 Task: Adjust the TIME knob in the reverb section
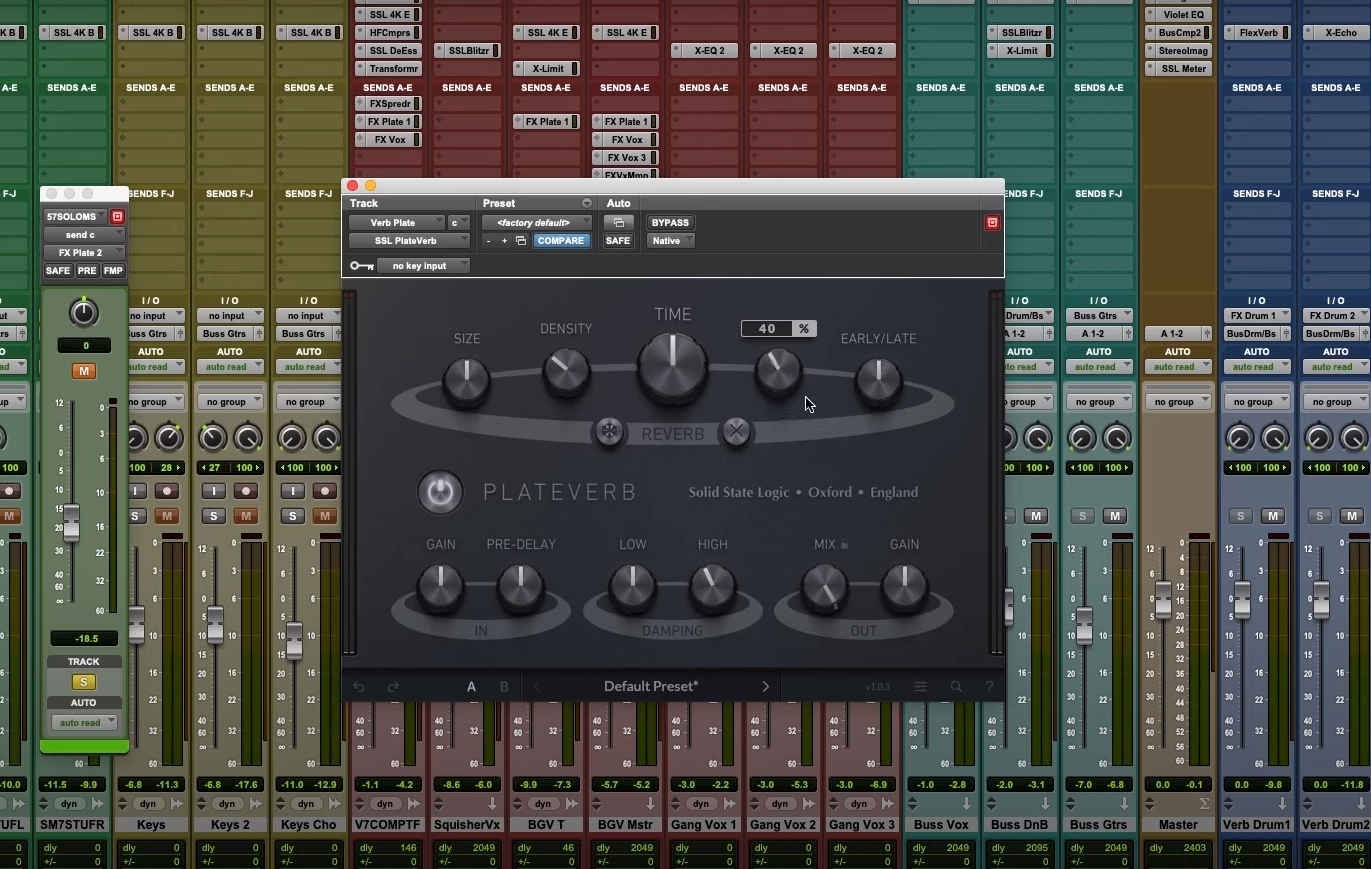pos(672,368)
